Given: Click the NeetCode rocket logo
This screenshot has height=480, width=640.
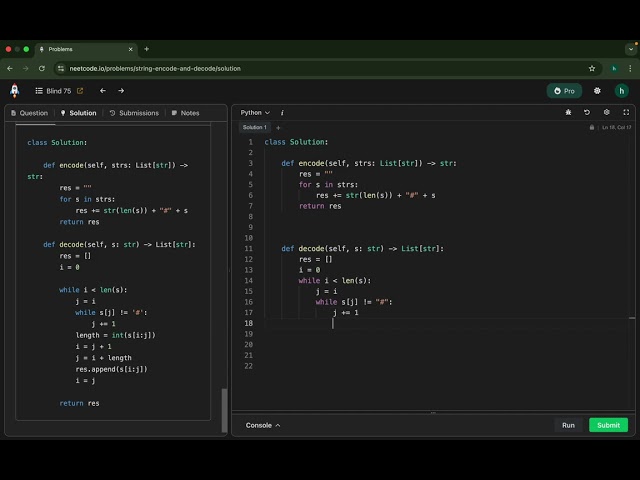Looking at the screenshot, I should pyautogui.click(x=15, y=90).
